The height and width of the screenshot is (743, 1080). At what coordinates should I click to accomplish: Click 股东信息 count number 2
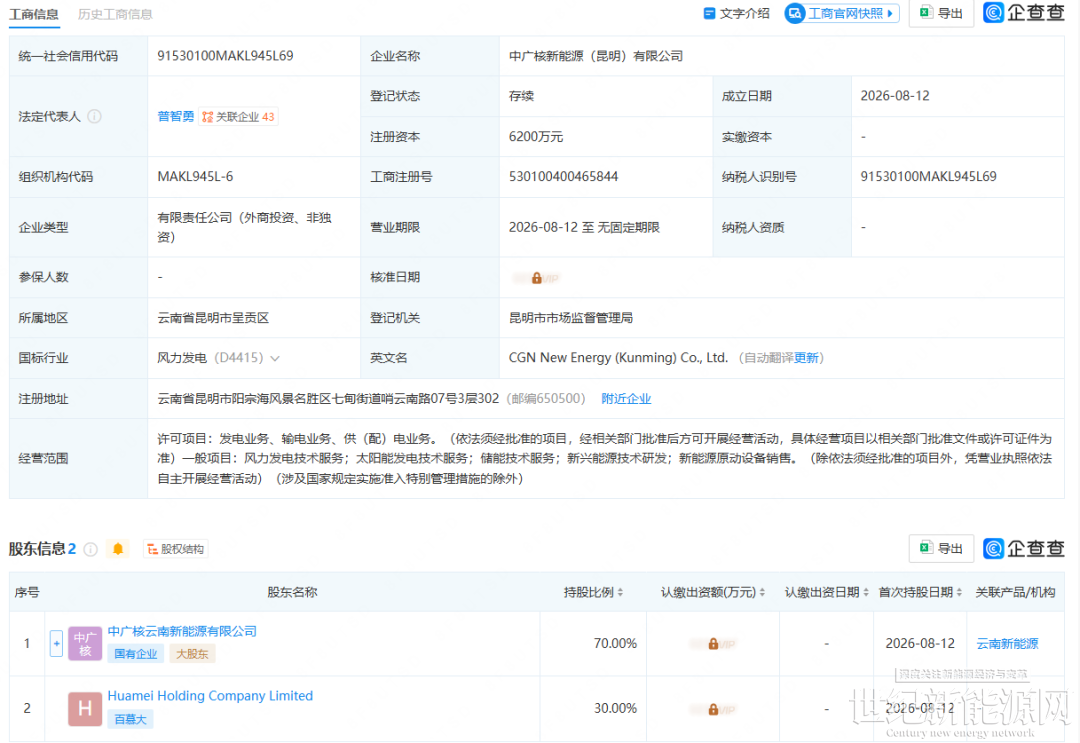72,549
